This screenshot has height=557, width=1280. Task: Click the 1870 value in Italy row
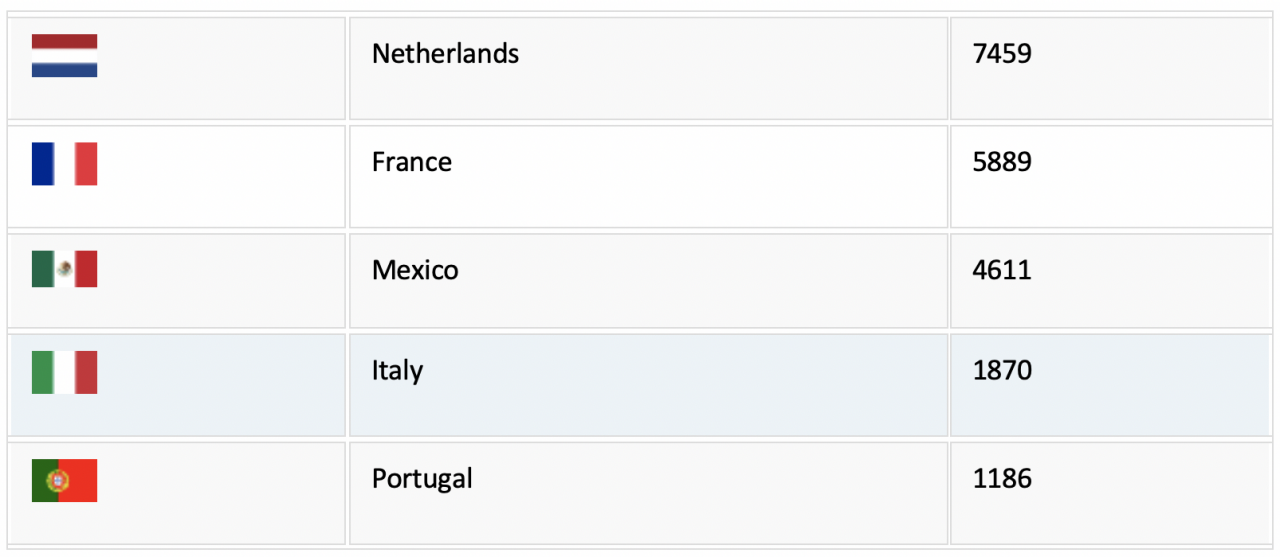click(x=1002, y=371)
